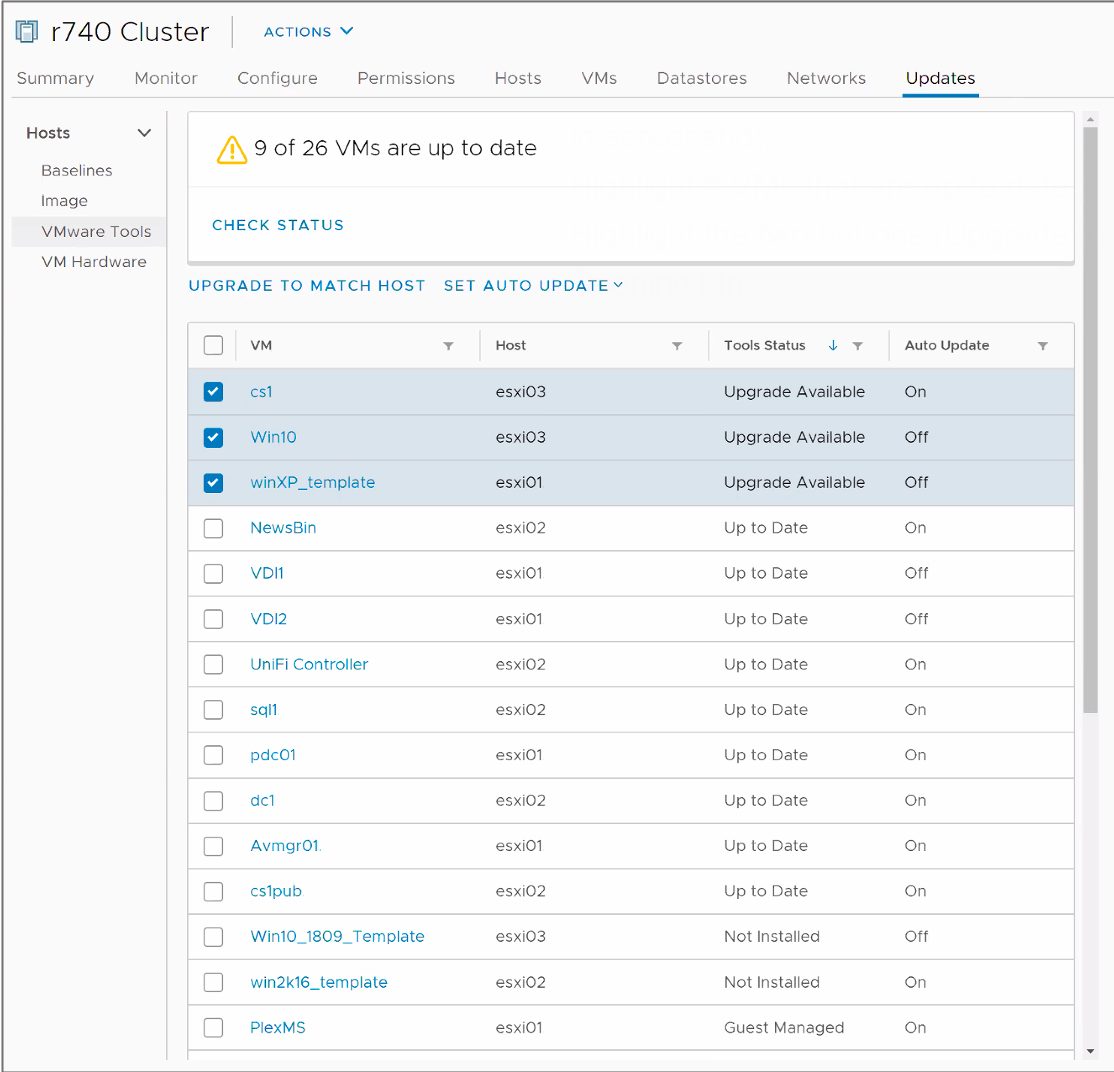
Task: Check the pdc01 VM checkbox
Action: pos(213,755)
